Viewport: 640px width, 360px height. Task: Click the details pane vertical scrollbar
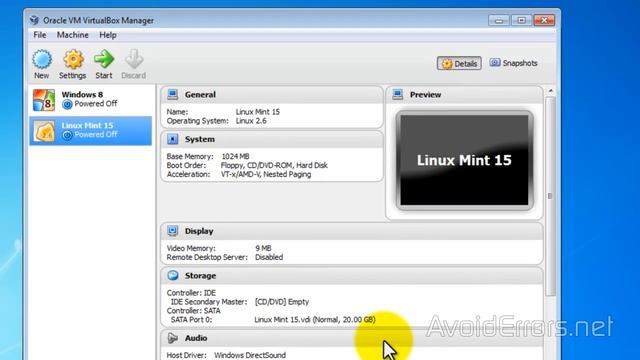pyautogui.click(x=550, y=196)
